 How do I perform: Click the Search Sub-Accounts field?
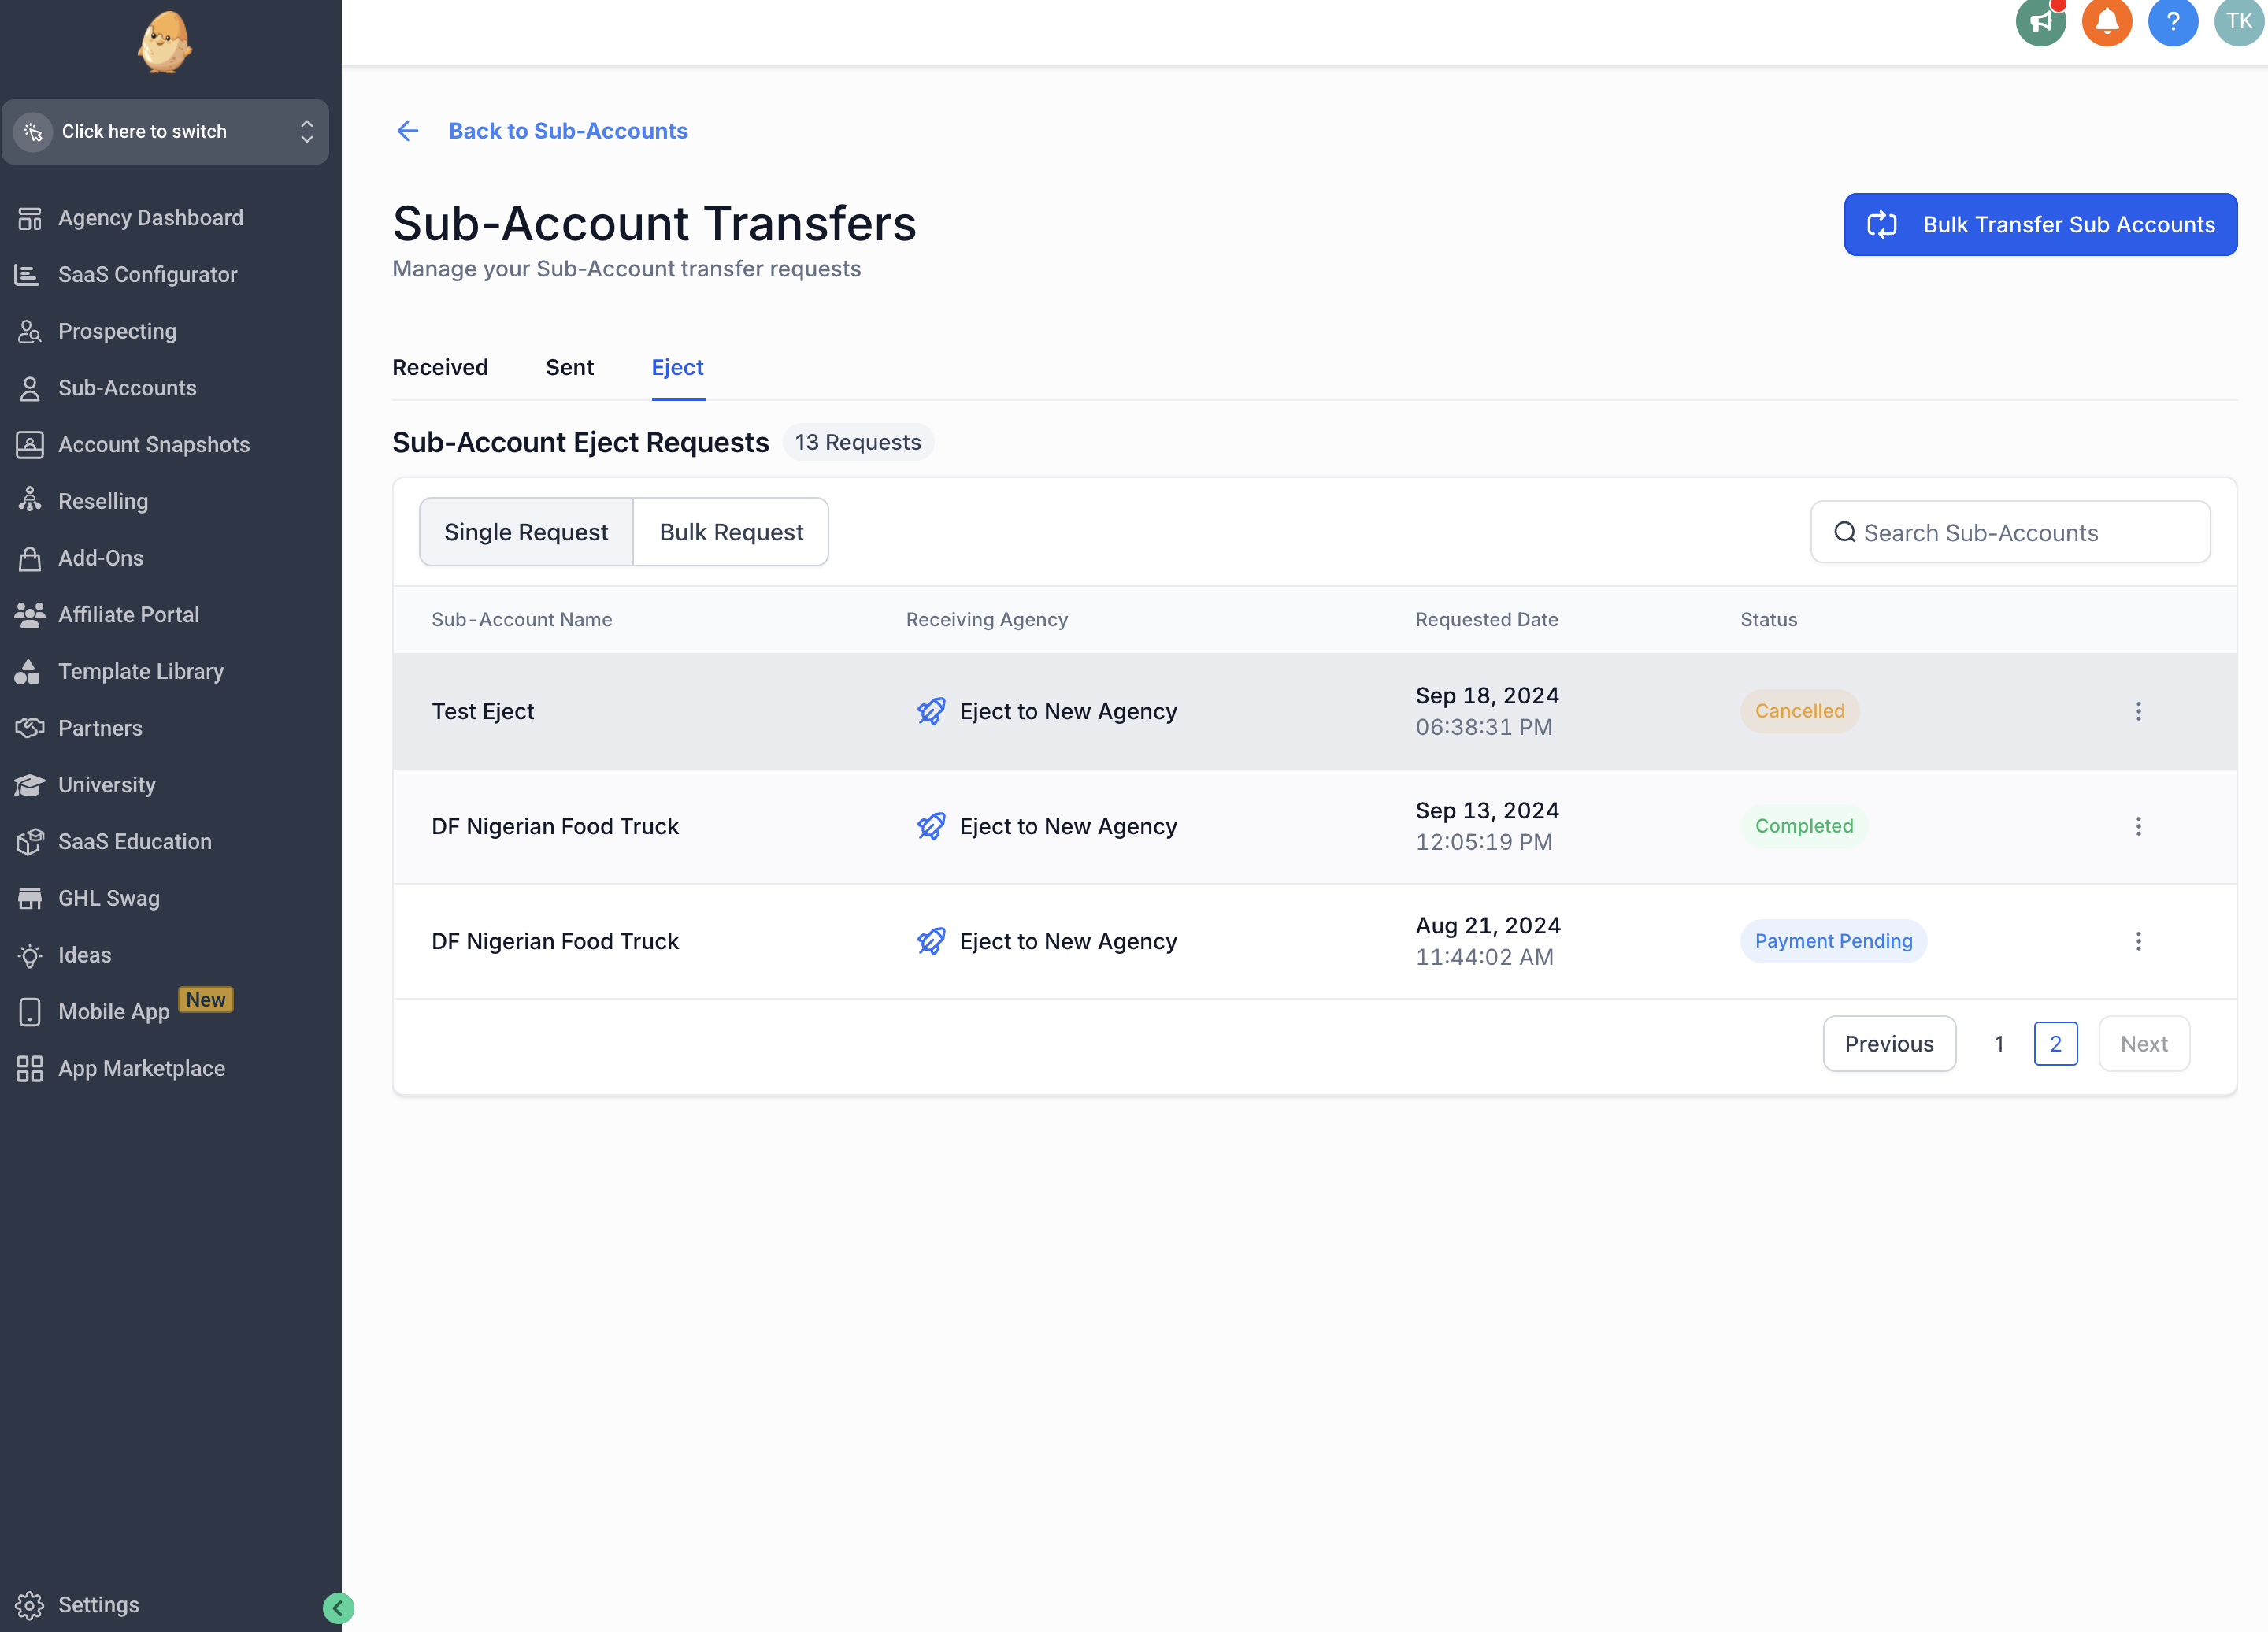[x=2010, y=532]
